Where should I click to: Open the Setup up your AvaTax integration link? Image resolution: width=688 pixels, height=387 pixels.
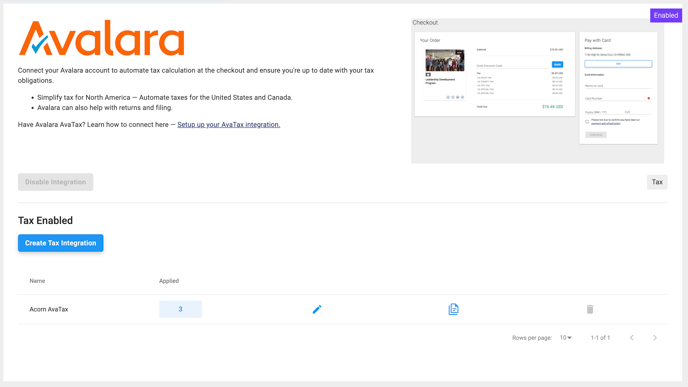pyautogui.click(x=229, y=125)
